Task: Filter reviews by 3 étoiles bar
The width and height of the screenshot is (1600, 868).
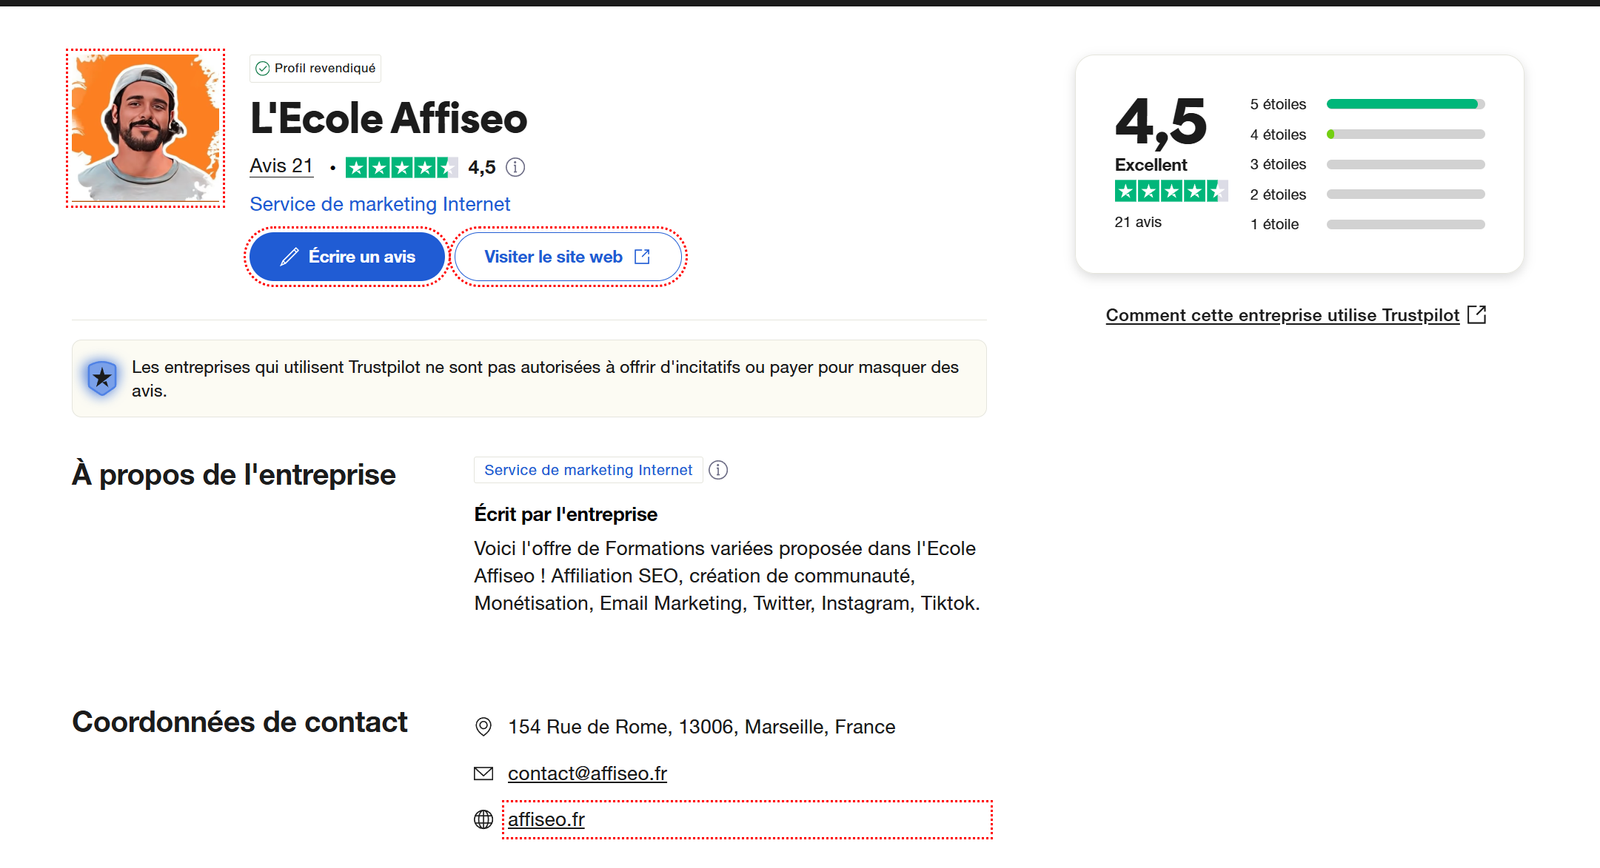Action: click(x=1405, y=164)
